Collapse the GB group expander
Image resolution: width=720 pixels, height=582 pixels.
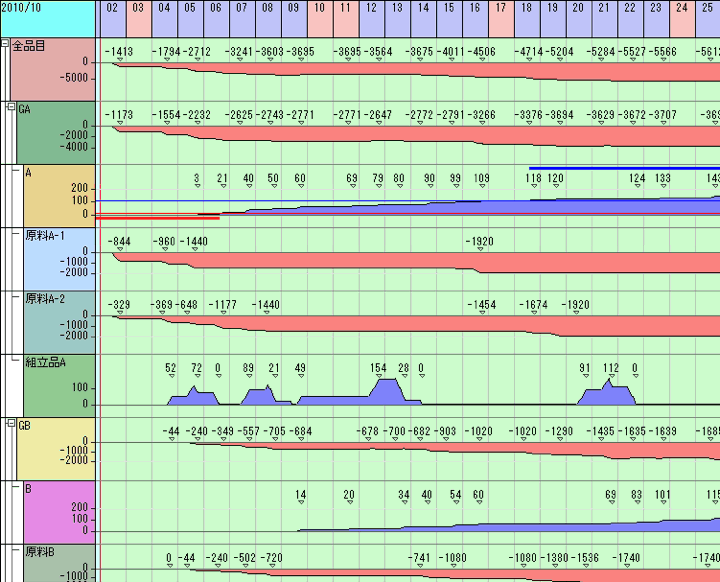point(12,425)
